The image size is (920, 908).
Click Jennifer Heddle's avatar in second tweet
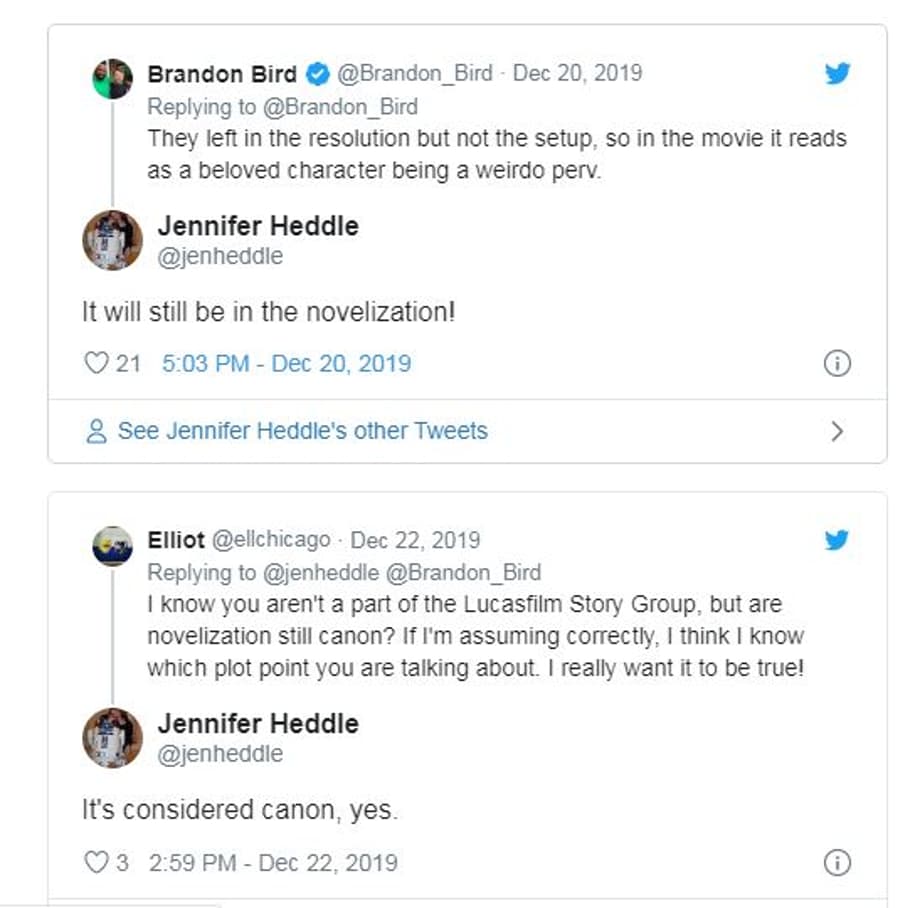click(113, 738)
